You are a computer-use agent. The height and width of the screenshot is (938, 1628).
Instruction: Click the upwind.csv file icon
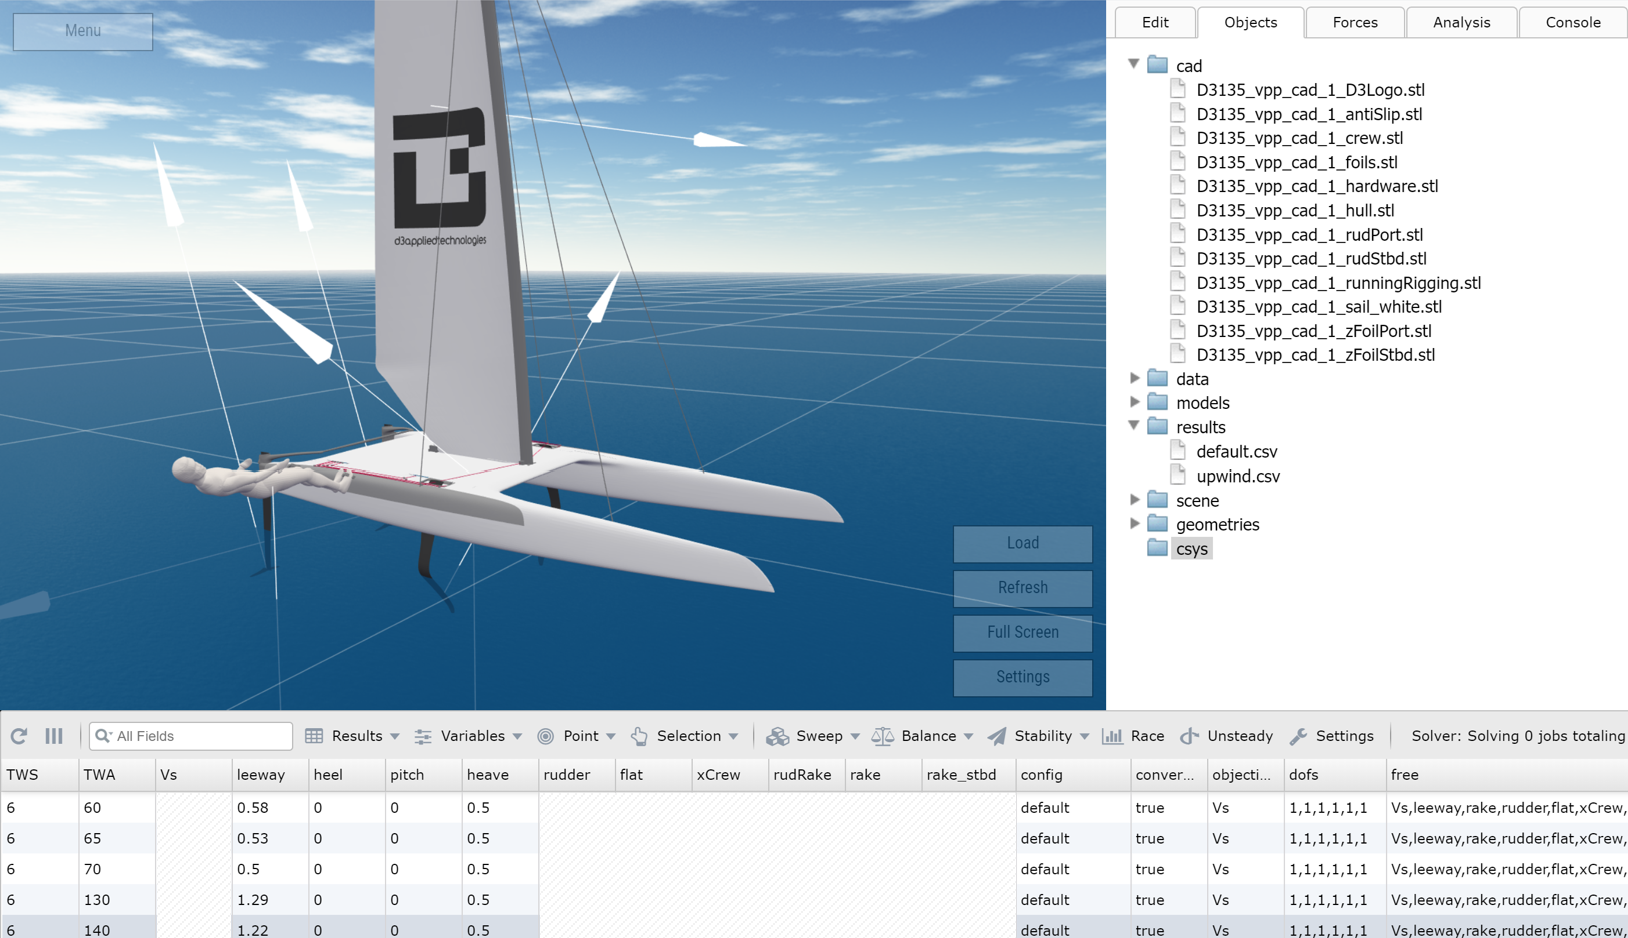1178,476
